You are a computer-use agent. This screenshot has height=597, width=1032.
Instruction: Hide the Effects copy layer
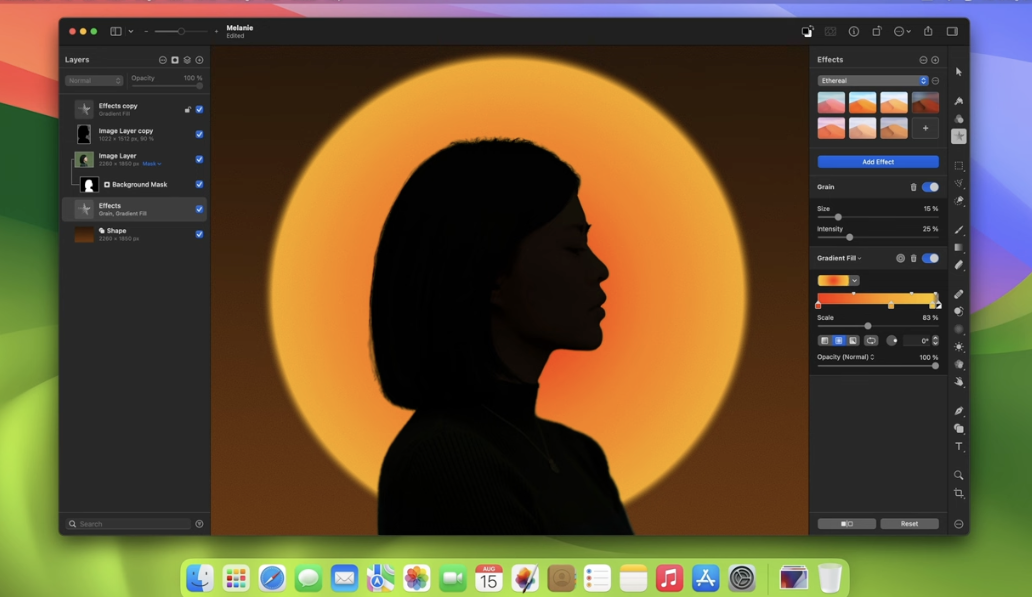[x=199, y=109]
